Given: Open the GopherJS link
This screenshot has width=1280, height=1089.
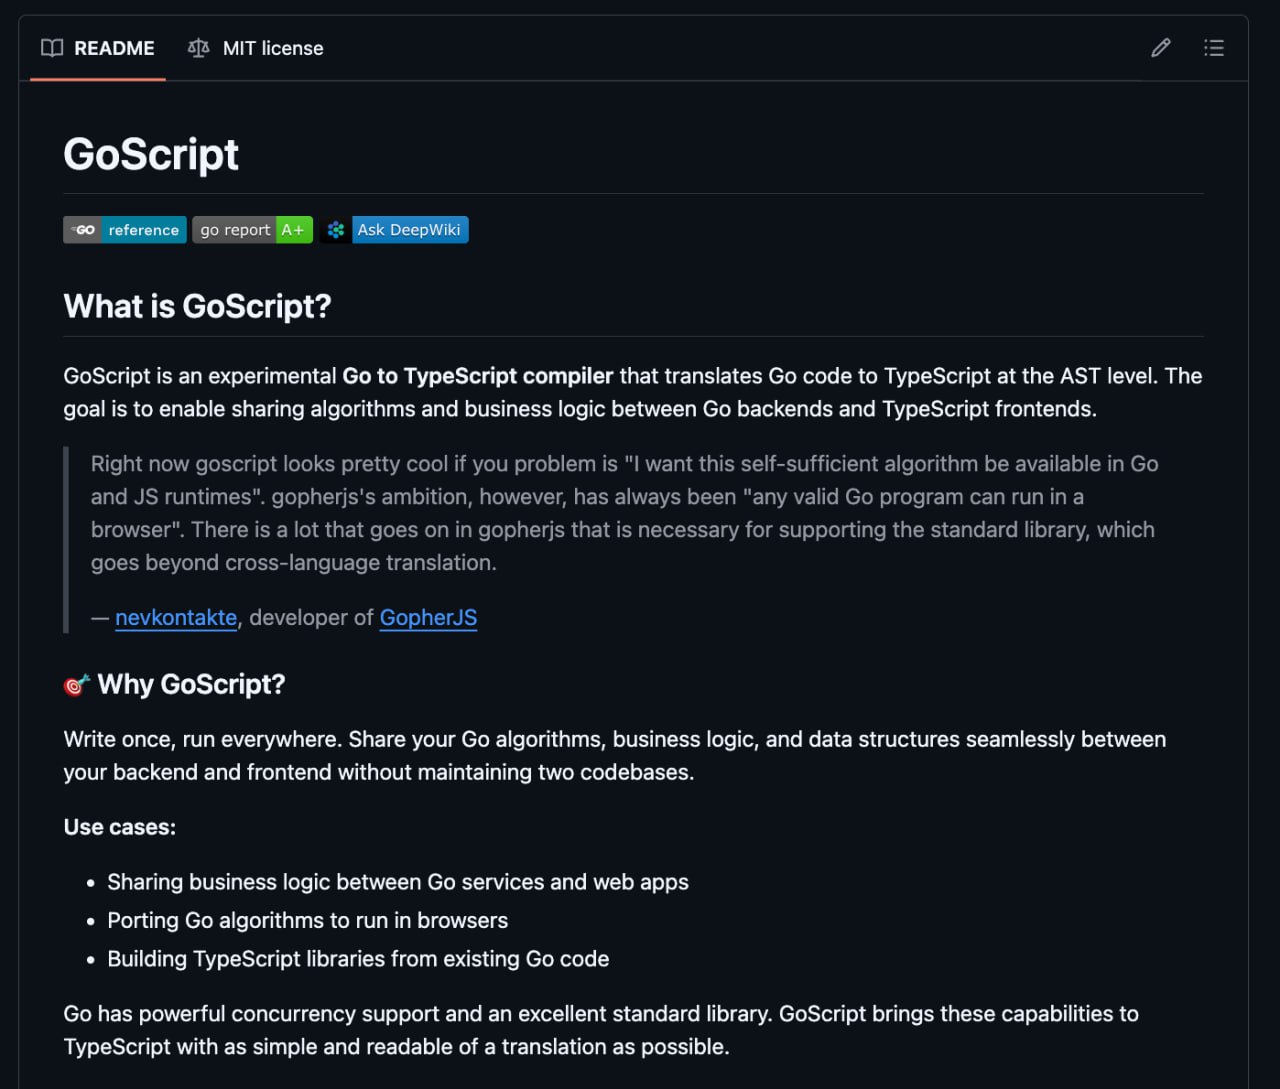Looking at the screenshot, I should tap(428, 618).
